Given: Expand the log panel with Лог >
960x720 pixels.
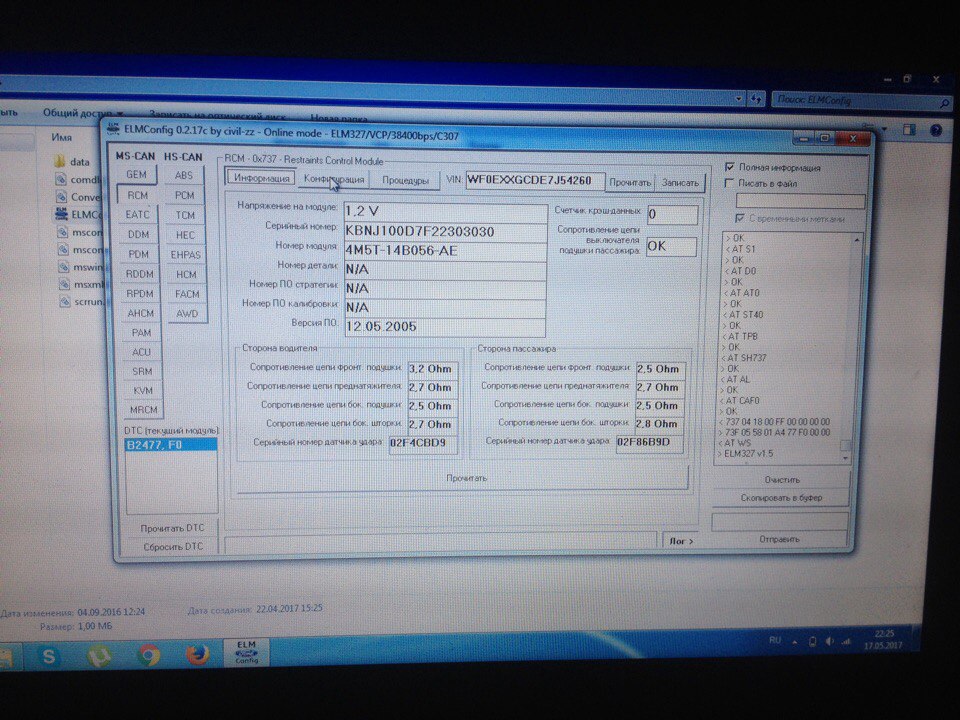Looking at the screenshot, I should (681, 541).
